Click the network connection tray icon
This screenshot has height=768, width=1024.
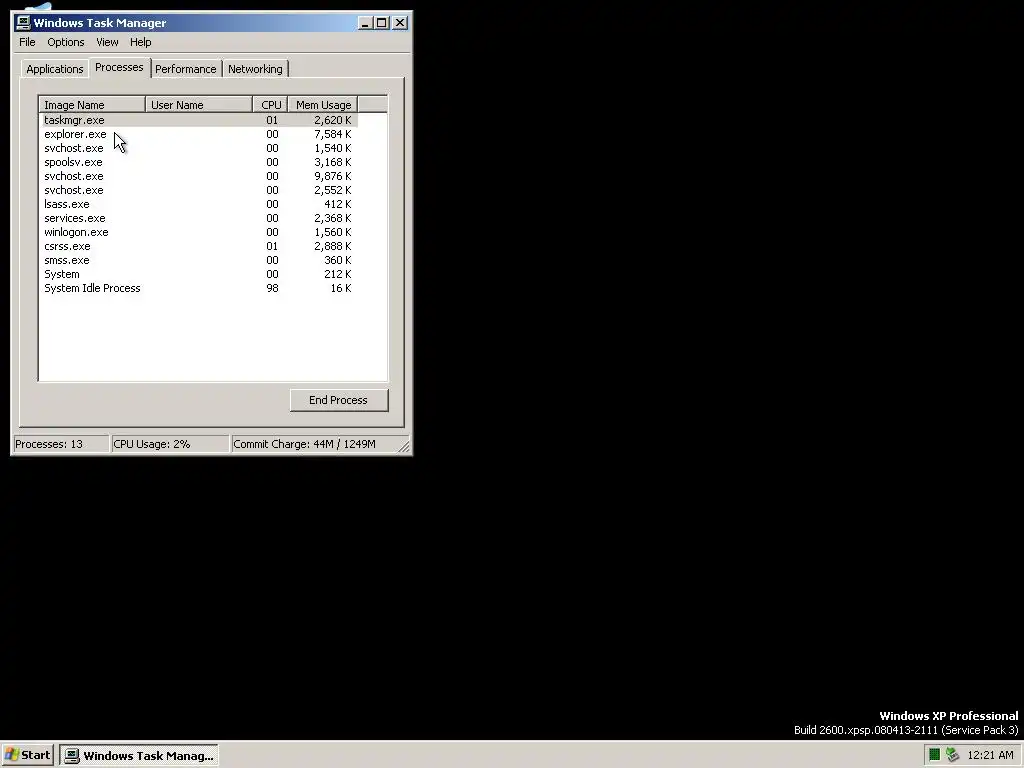tap(952, 755)
